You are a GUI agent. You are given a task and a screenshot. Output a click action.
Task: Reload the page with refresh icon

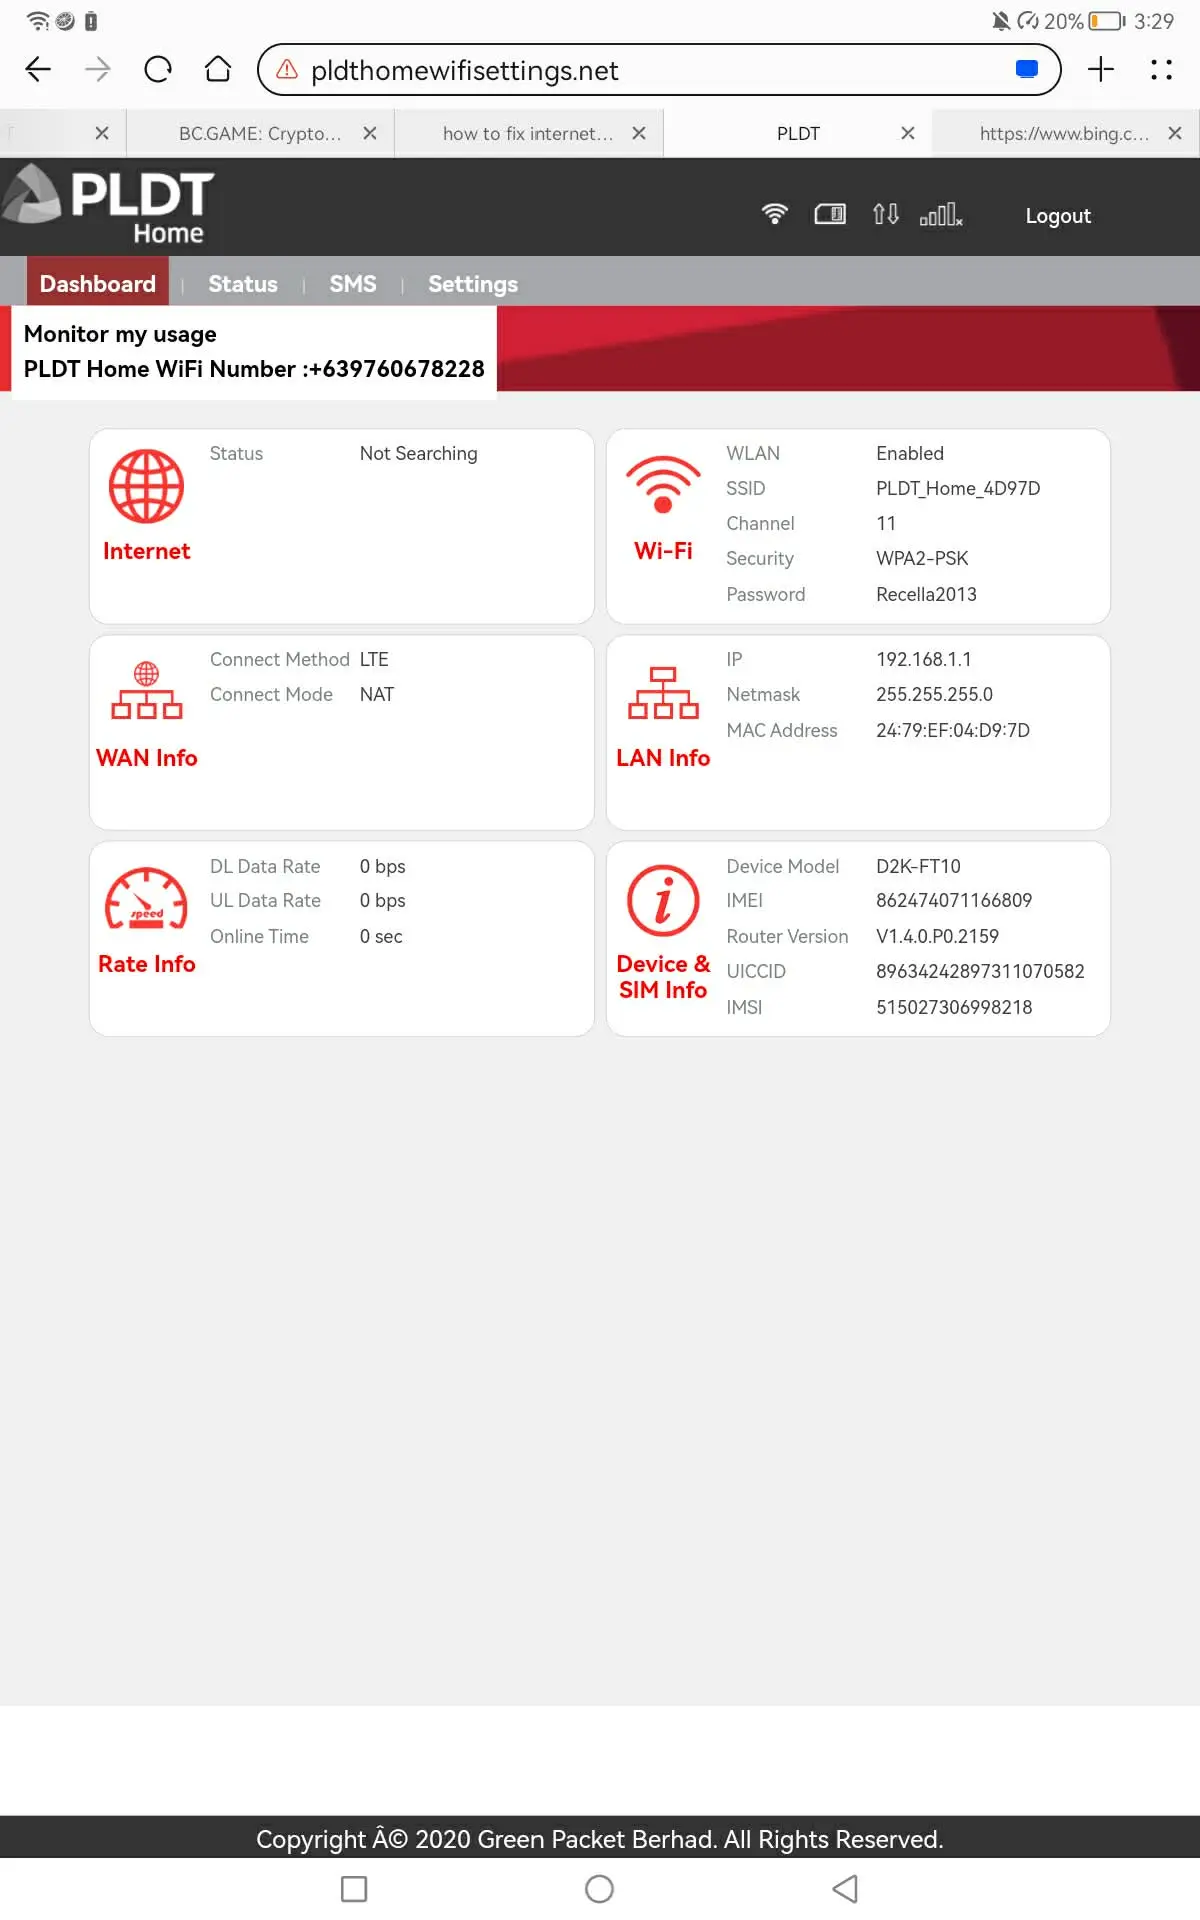pyautogui.click(x=158, y=69)
